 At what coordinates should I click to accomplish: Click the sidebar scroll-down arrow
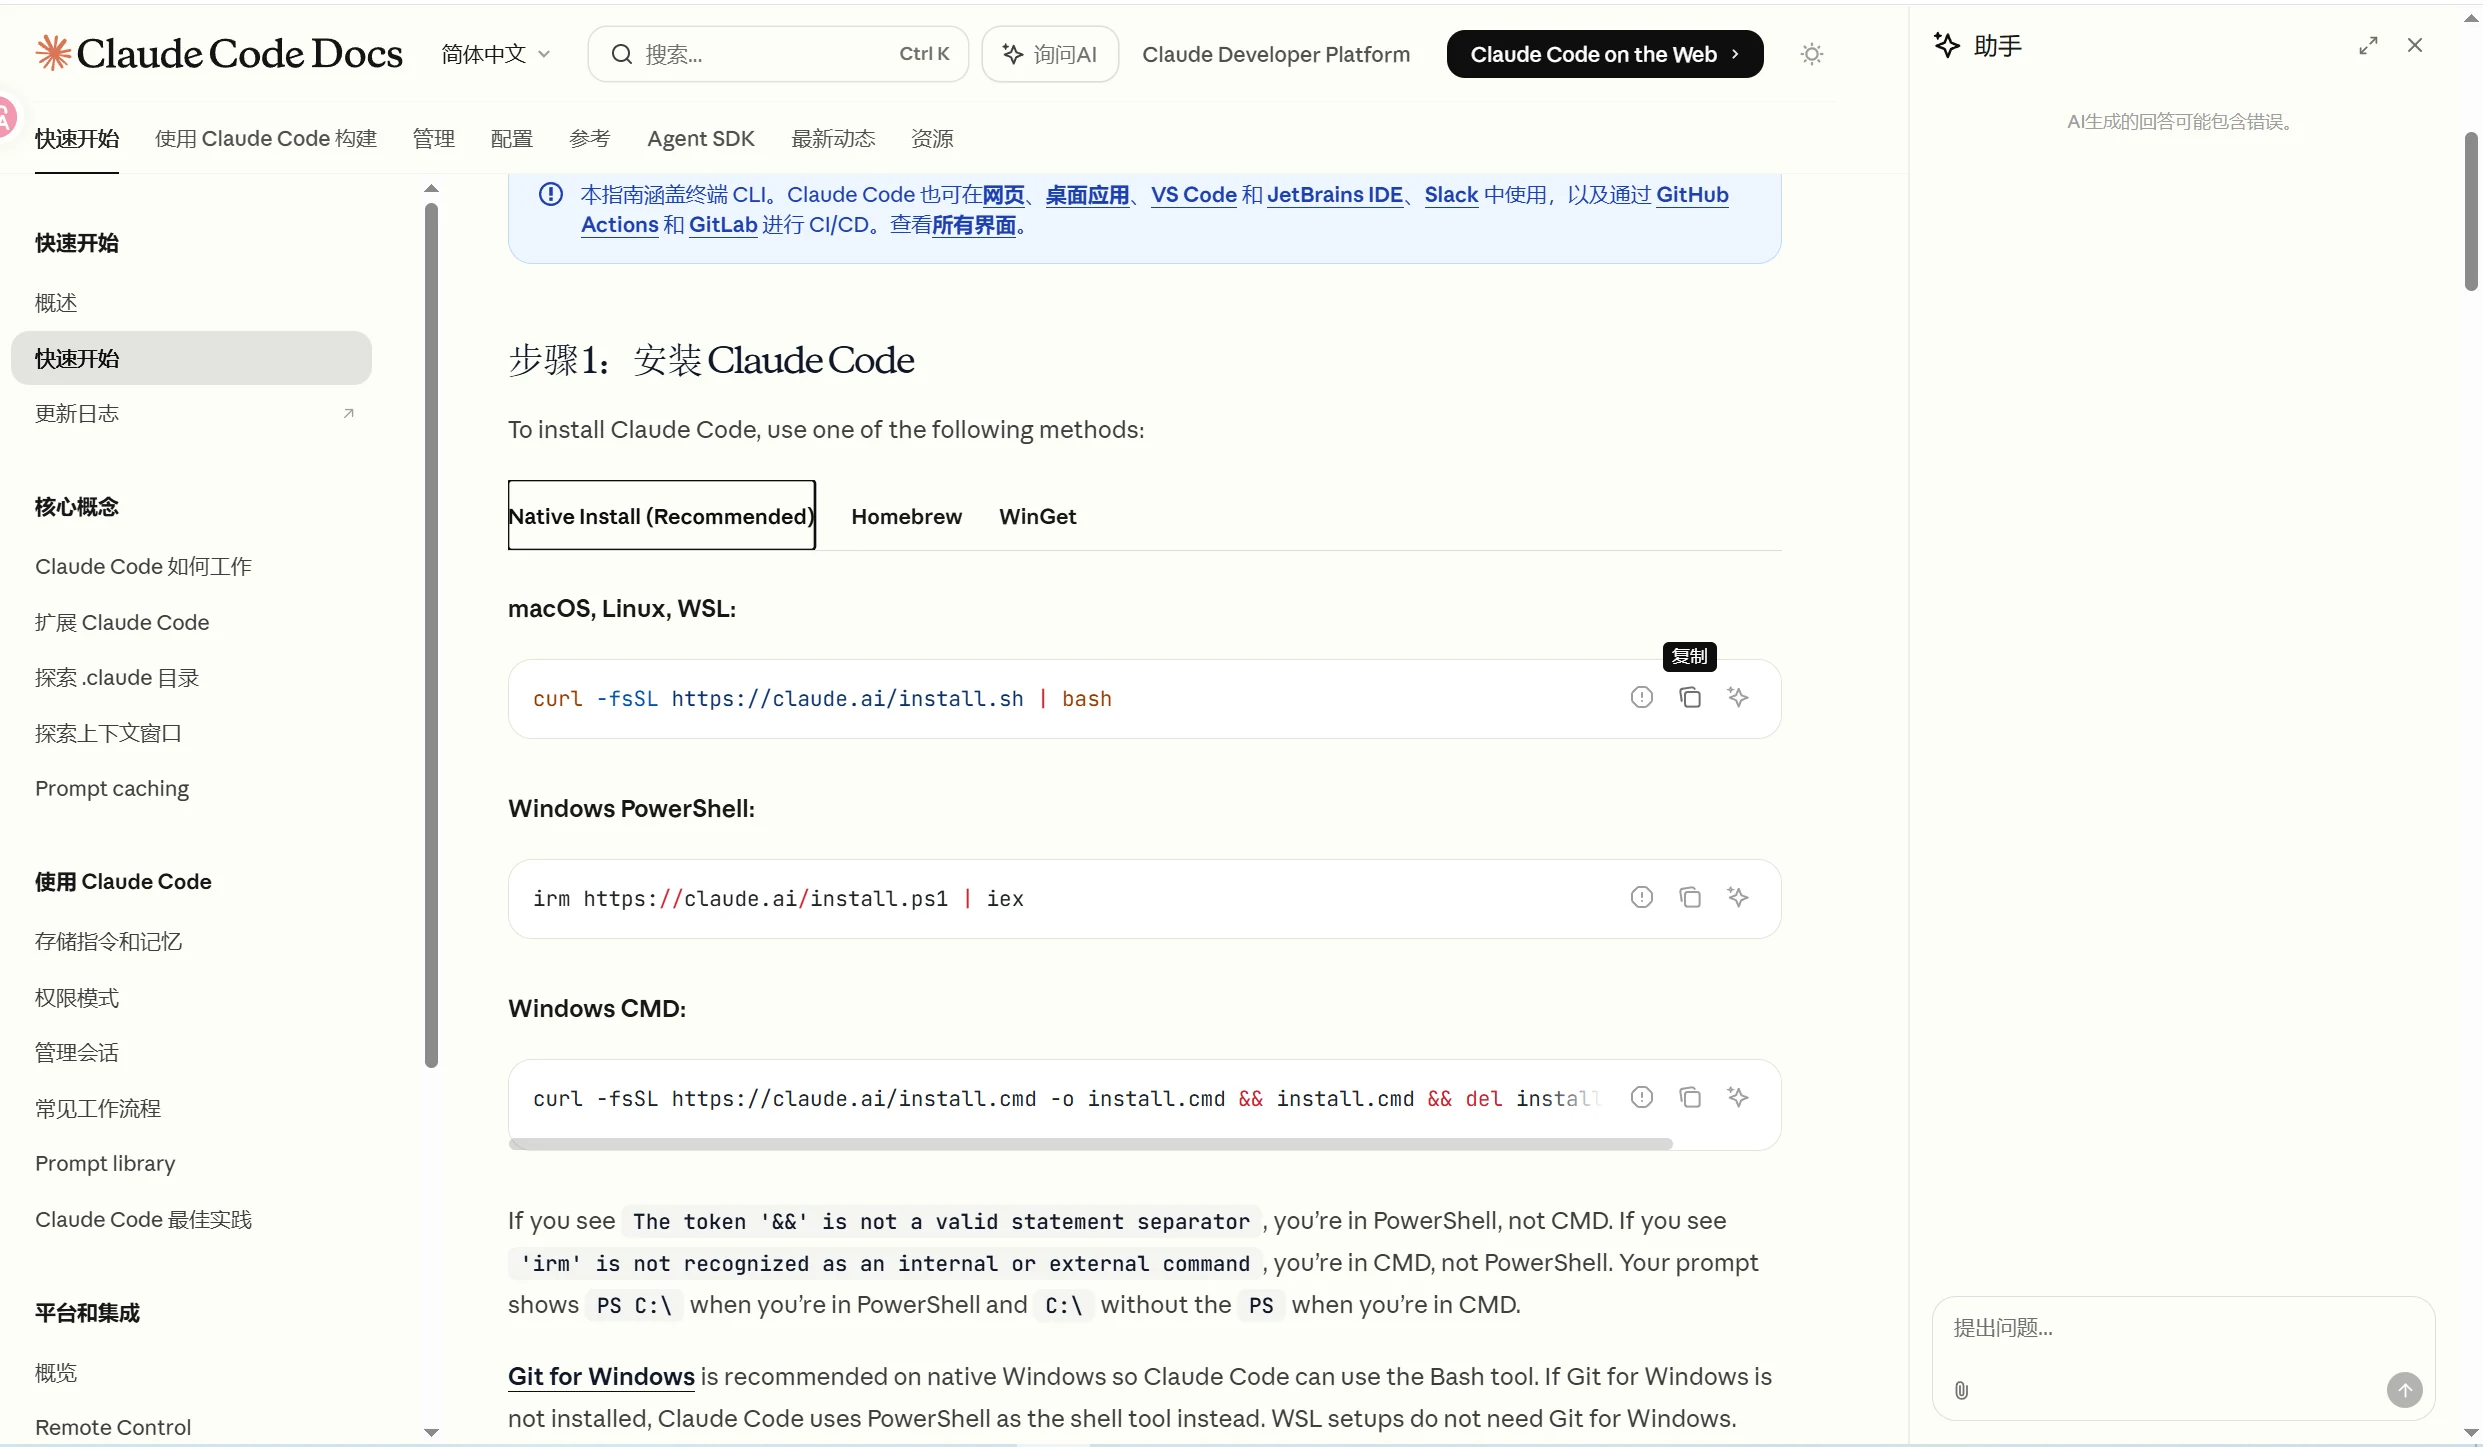(x=431, y=1432)
